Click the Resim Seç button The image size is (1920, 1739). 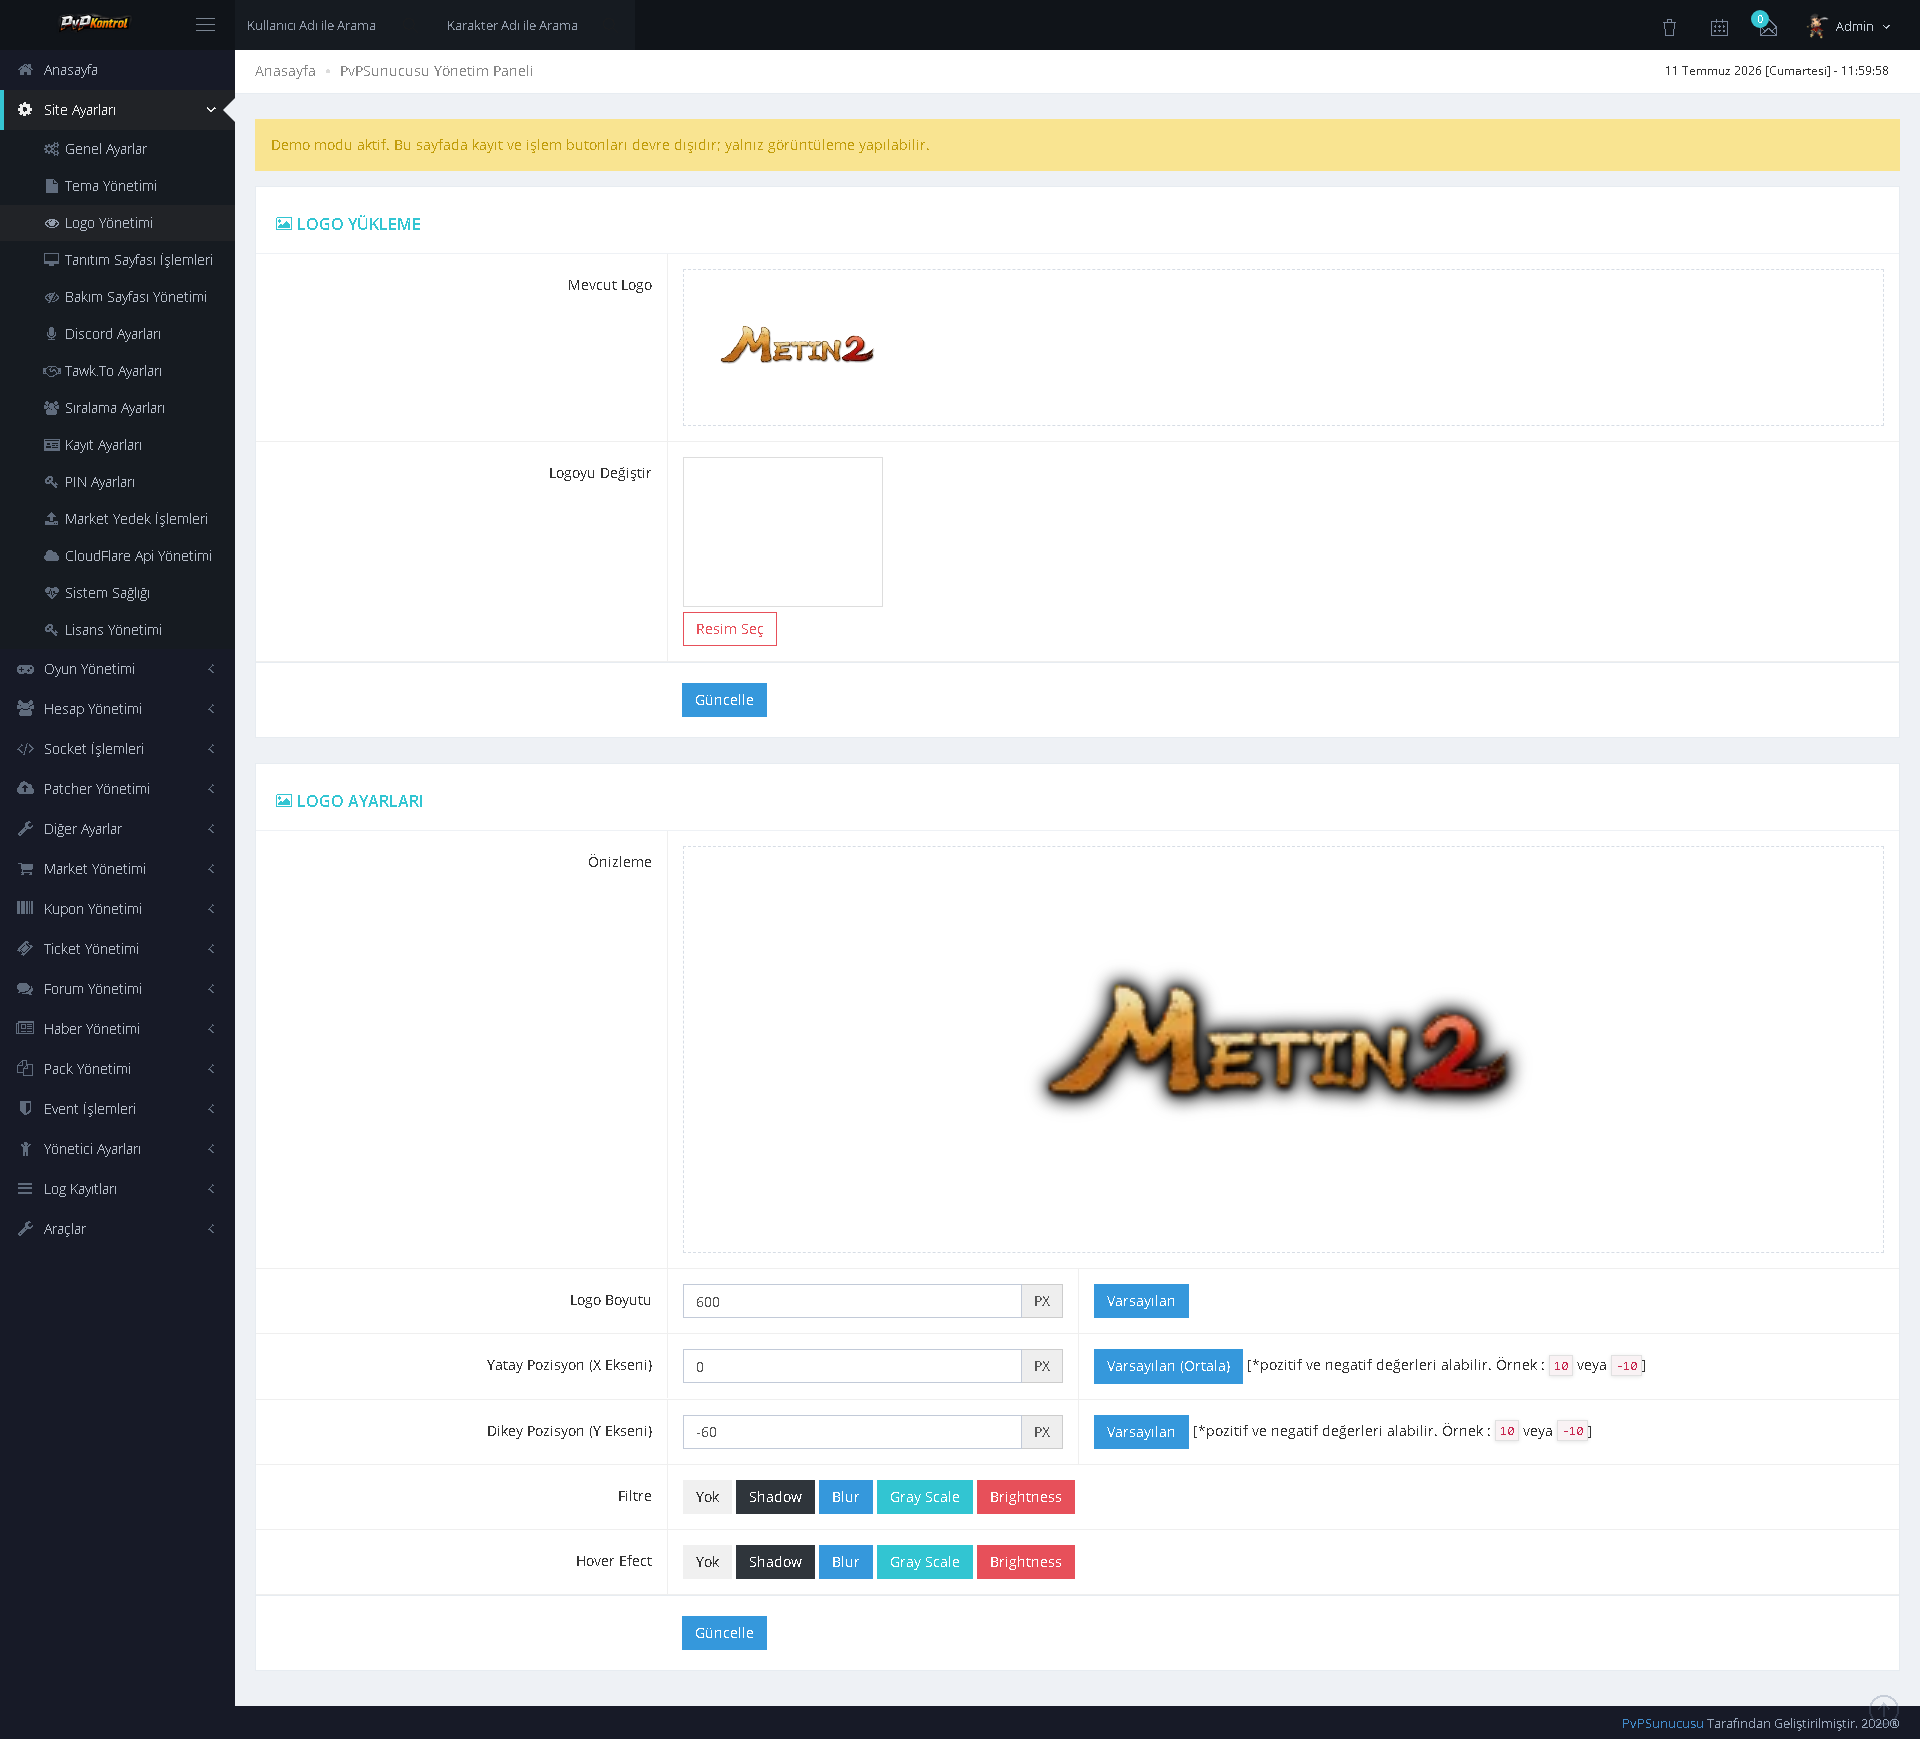(729, 629)
